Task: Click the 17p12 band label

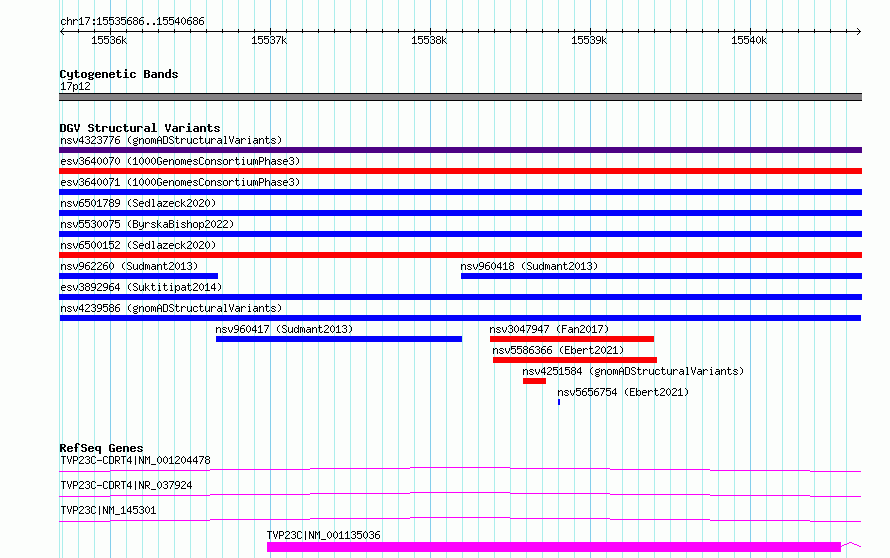Action: point(75,86)
